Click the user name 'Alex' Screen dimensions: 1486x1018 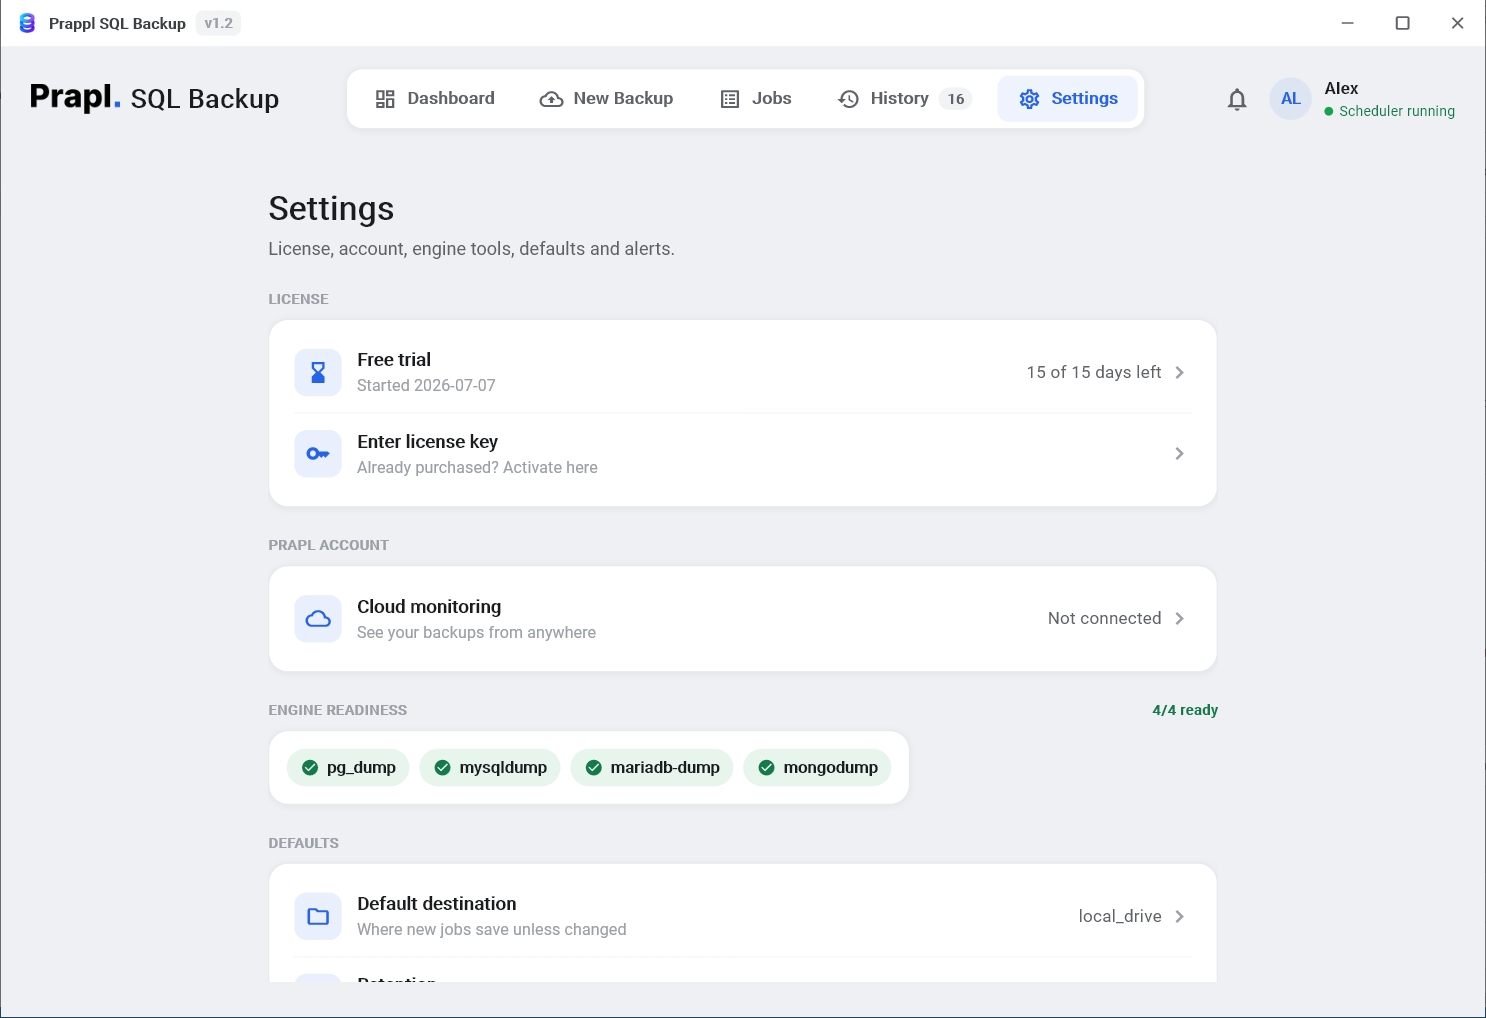(1341, 88)
